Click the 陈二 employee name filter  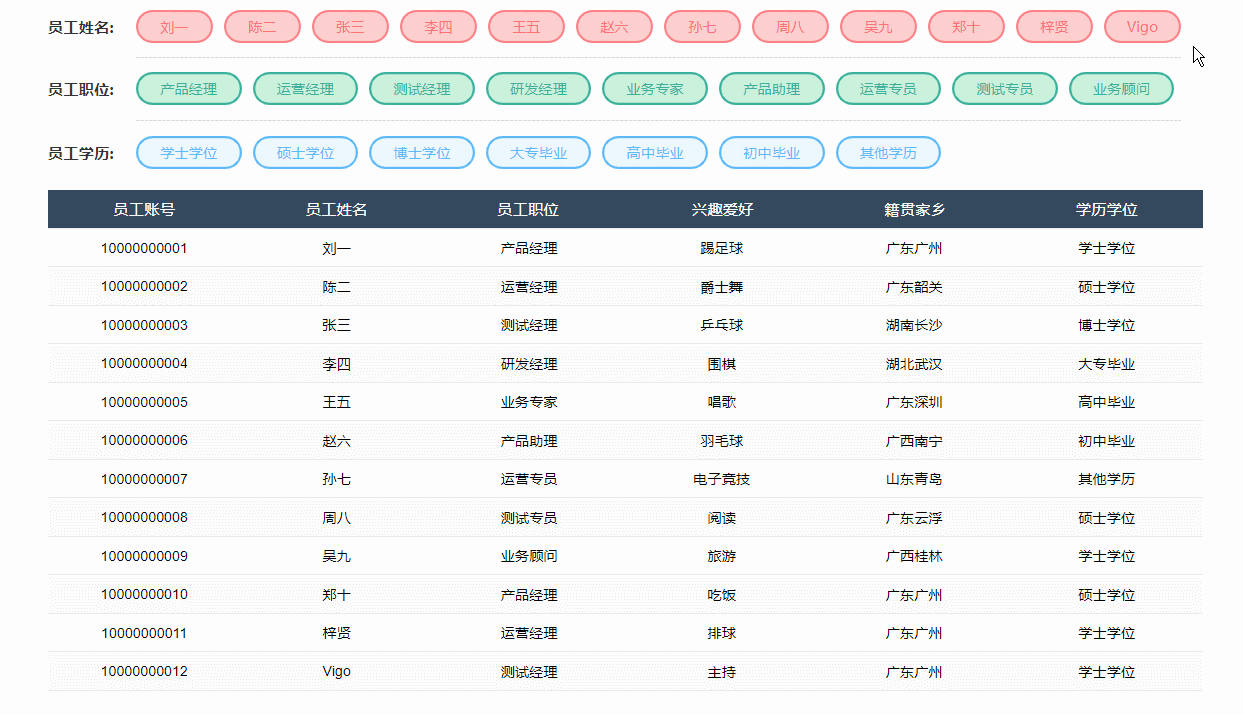[x=262, y=26]
